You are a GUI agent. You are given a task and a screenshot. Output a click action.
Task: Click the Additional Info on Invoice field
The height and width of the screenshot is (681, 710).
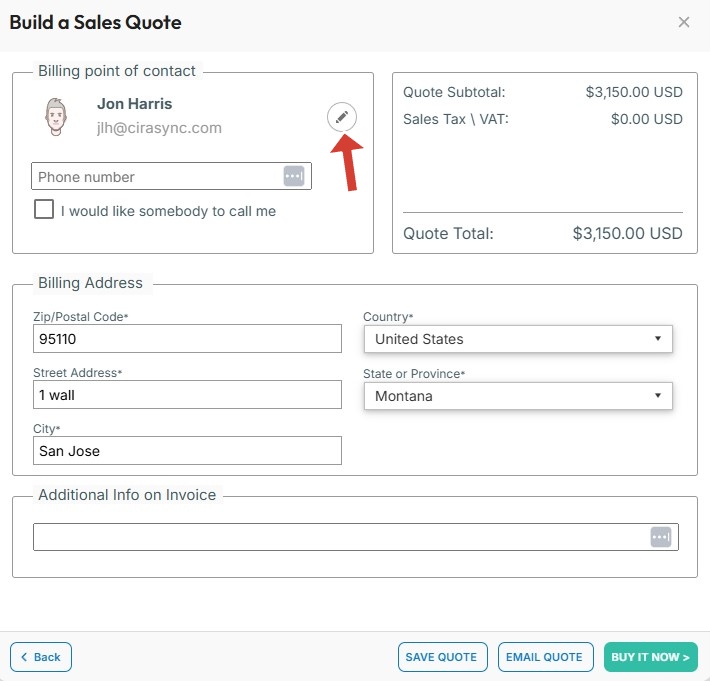[340, 537]
